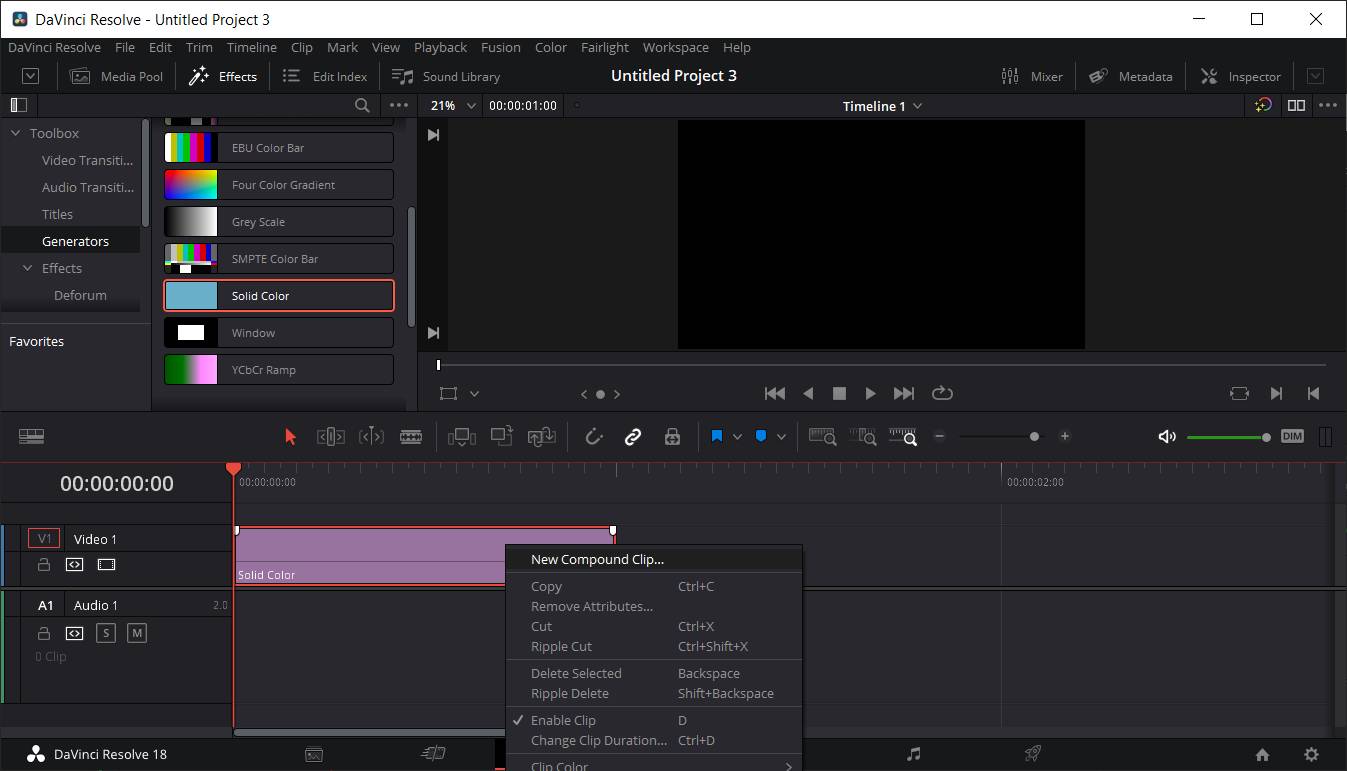The image size is (1347, 771).
Task: Open transform overlay mode dropdown arrow
Action: click(x=474, y=394)
